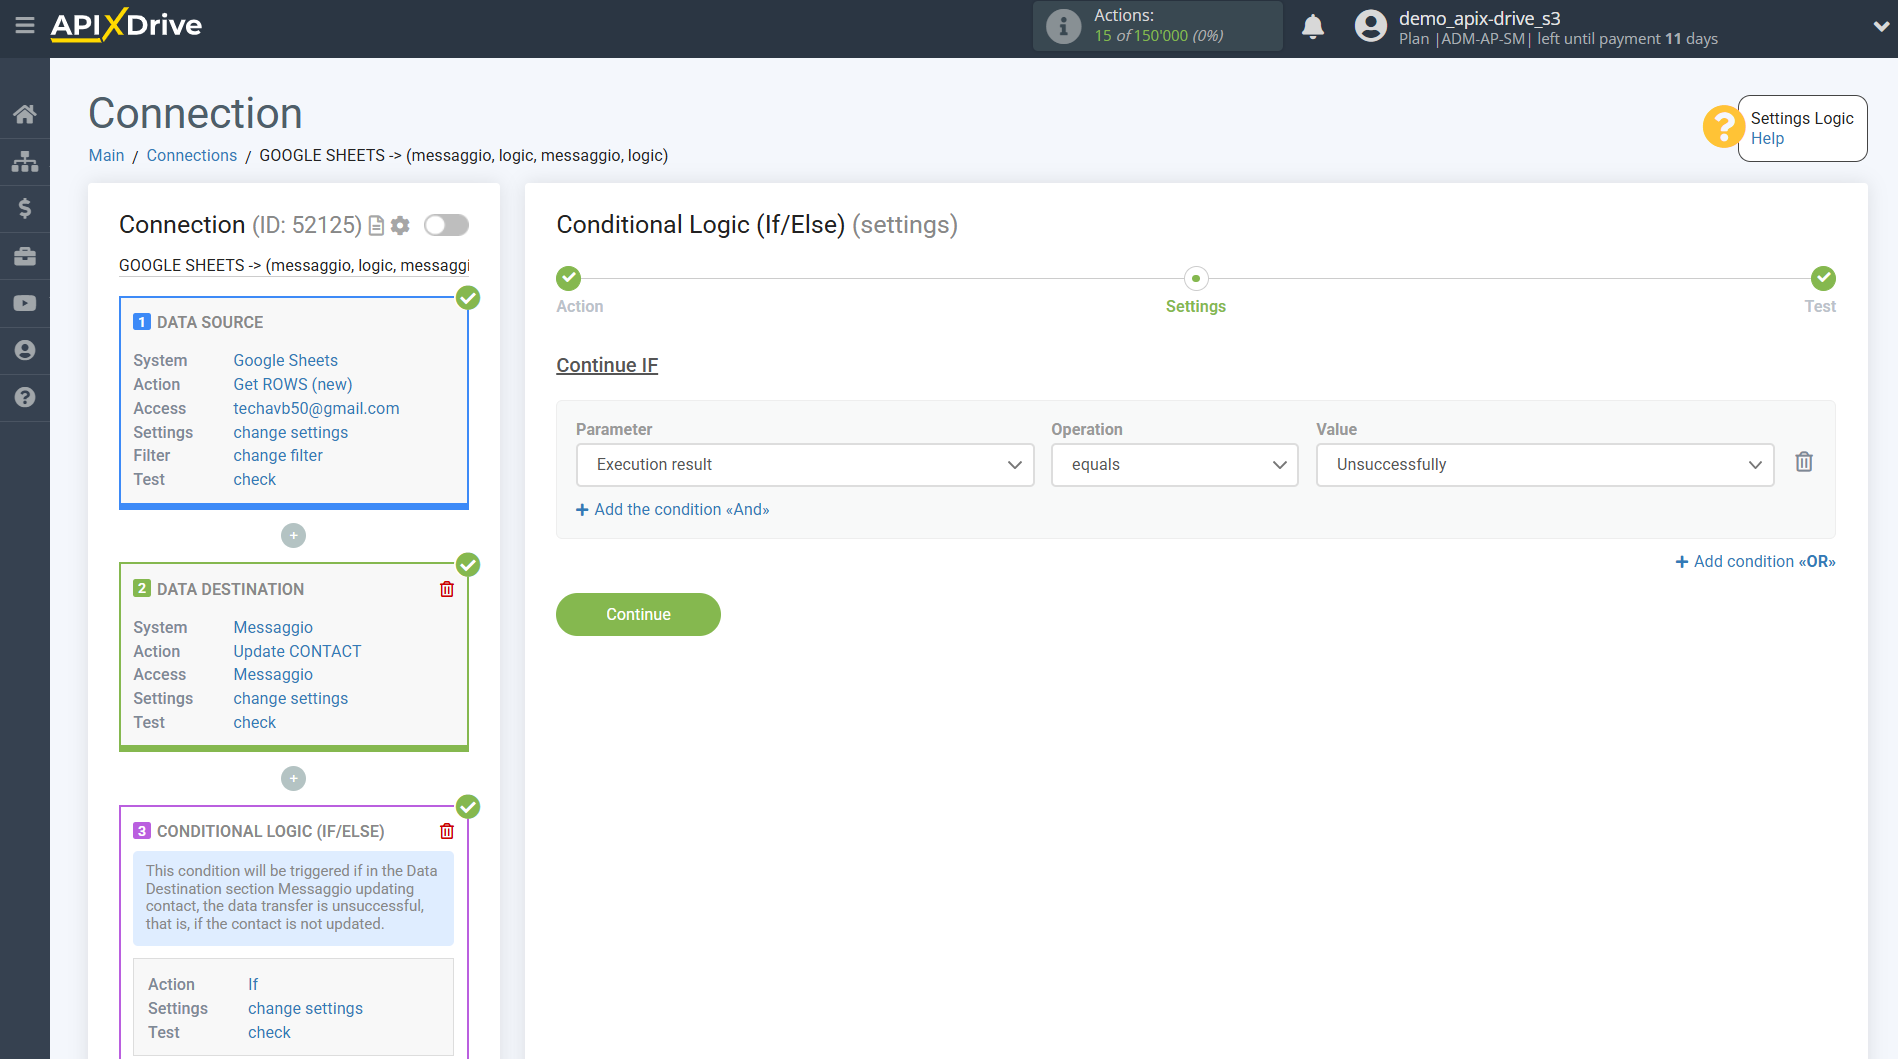Open Update CONTACT action link
Image resolution: width=1898 pixels, height=1059 pixels.
pos(297,651)
